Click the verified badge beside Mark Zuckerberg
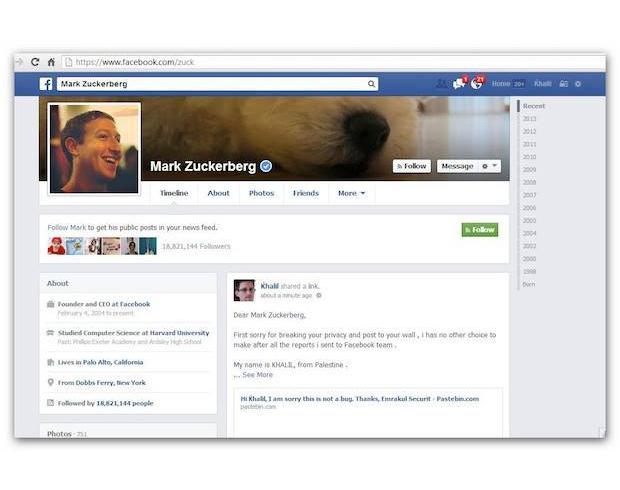Screen dimensions: 620x490 click(x=266, y=166)
